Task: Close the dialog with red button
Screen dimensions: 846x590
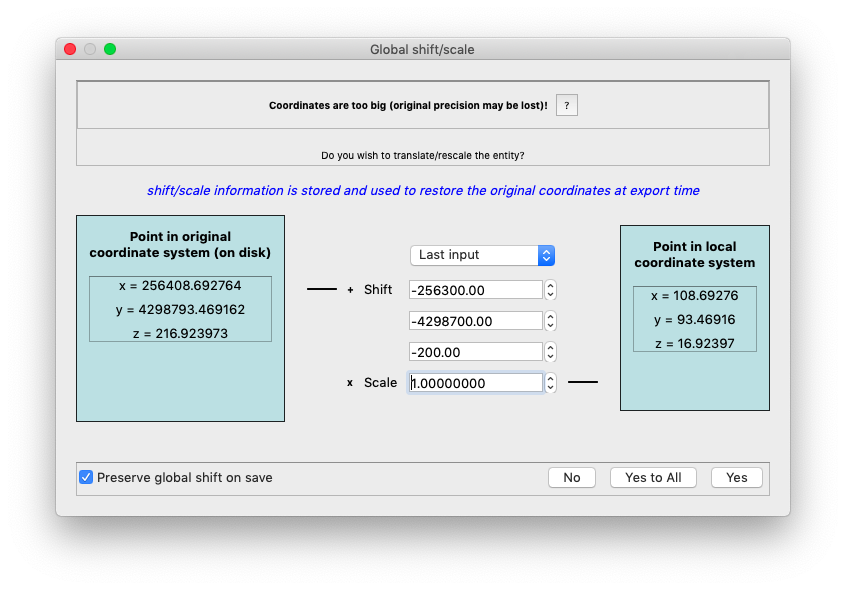Action: click(70, 49)
